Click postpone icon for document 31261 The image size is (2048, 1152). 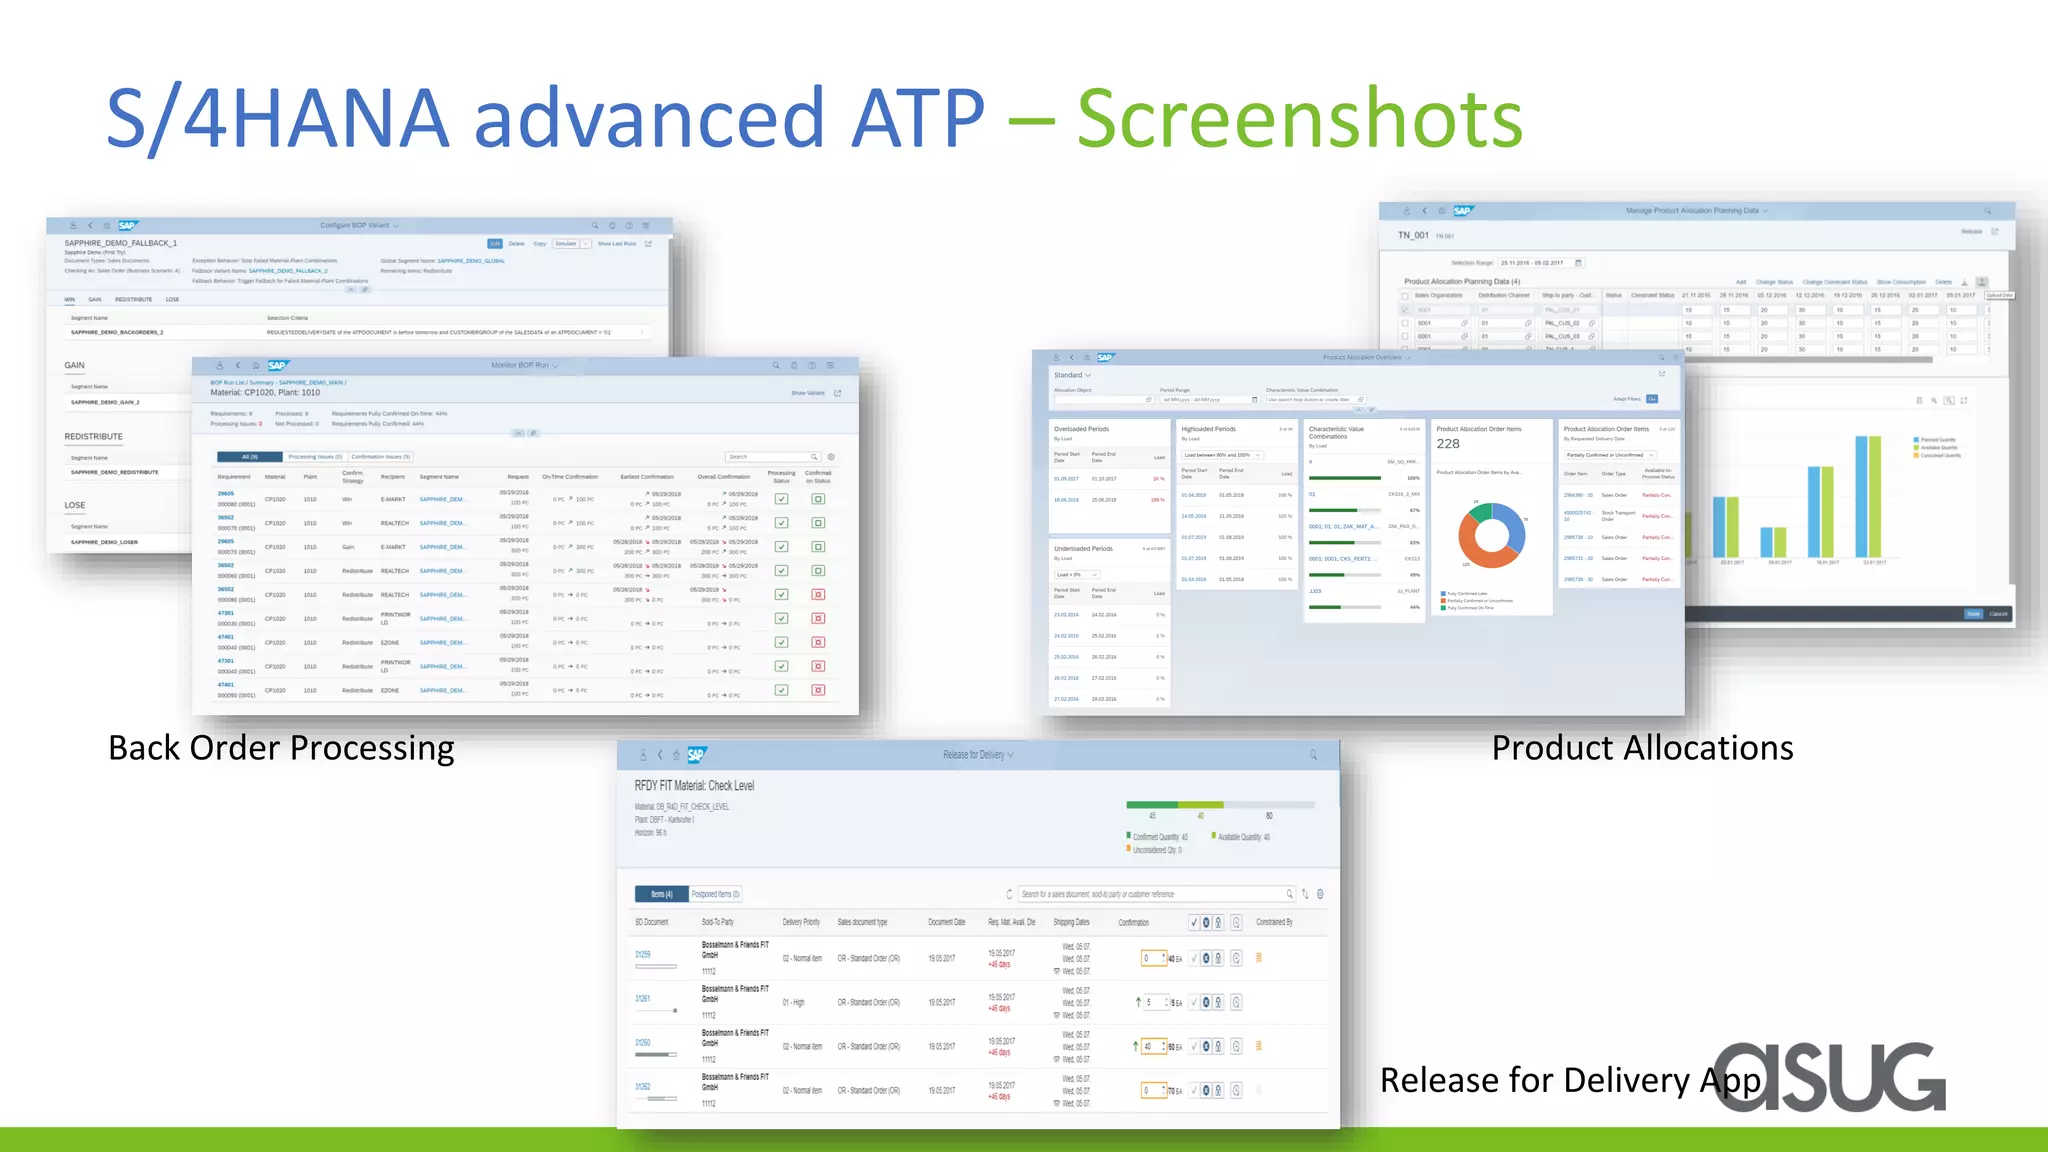[x=1236, y=1002]
